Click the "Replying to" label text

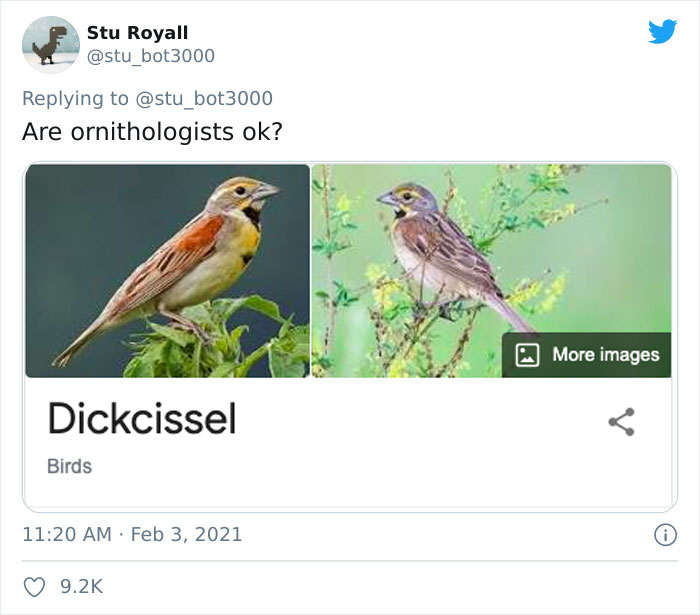[x=73, y=98]
